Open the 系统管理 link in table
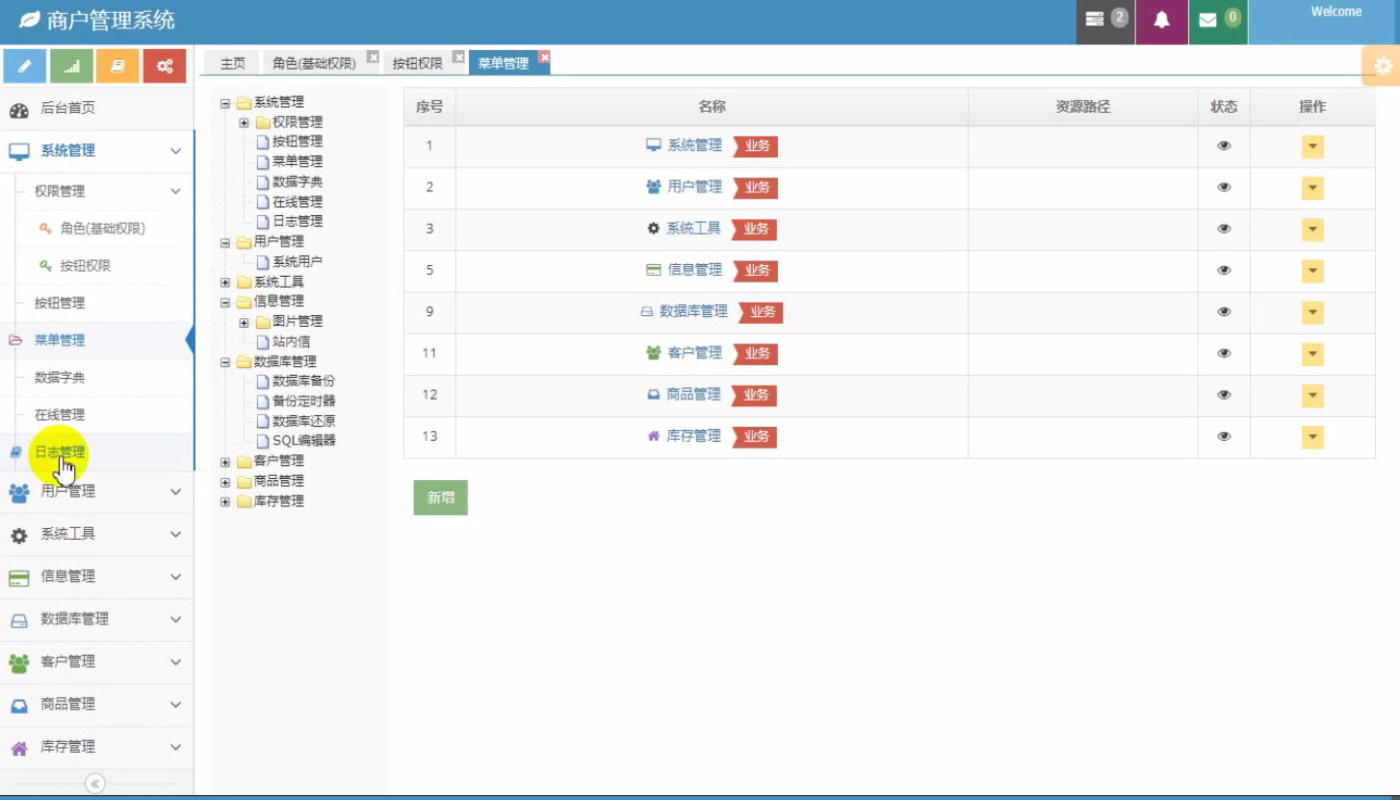The height and width of the screenshot is (800, 1400). click(694, 145)
